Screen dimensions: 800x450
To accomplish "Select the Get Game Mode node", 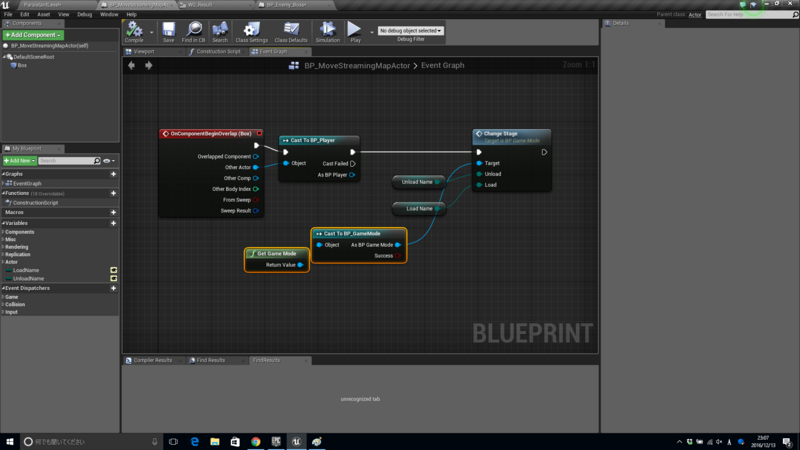I will (277, 254).
